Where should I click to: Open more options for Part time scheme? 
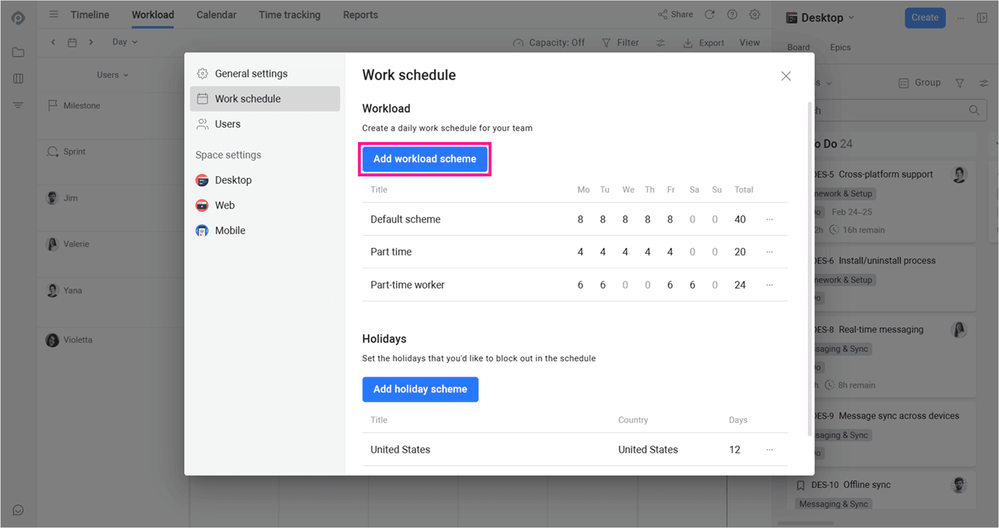click(x=769, y=252)
